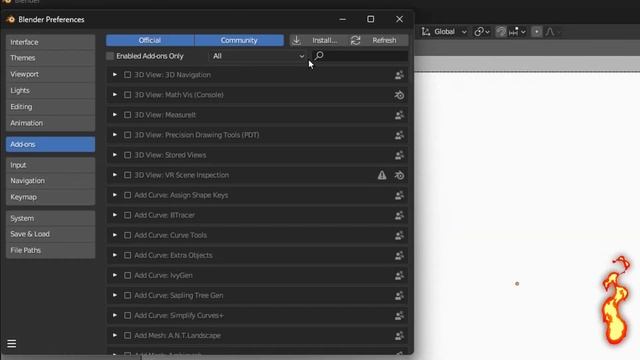Viewport: 640px width, 360px height.
Task: Click the community icon on IvyGen row
Action: (x=399, y=276)
